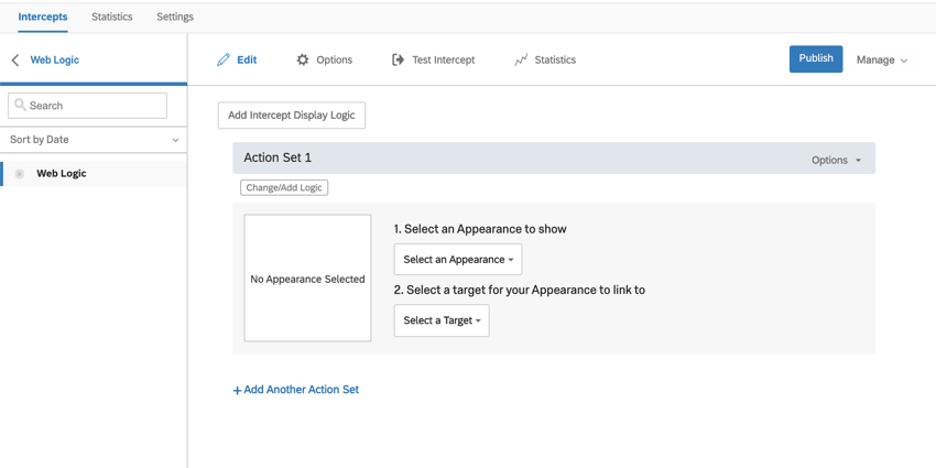Open the Sort by Date dropdown
The height and width of the screenshot is (468, 936).
coord(93,140)
